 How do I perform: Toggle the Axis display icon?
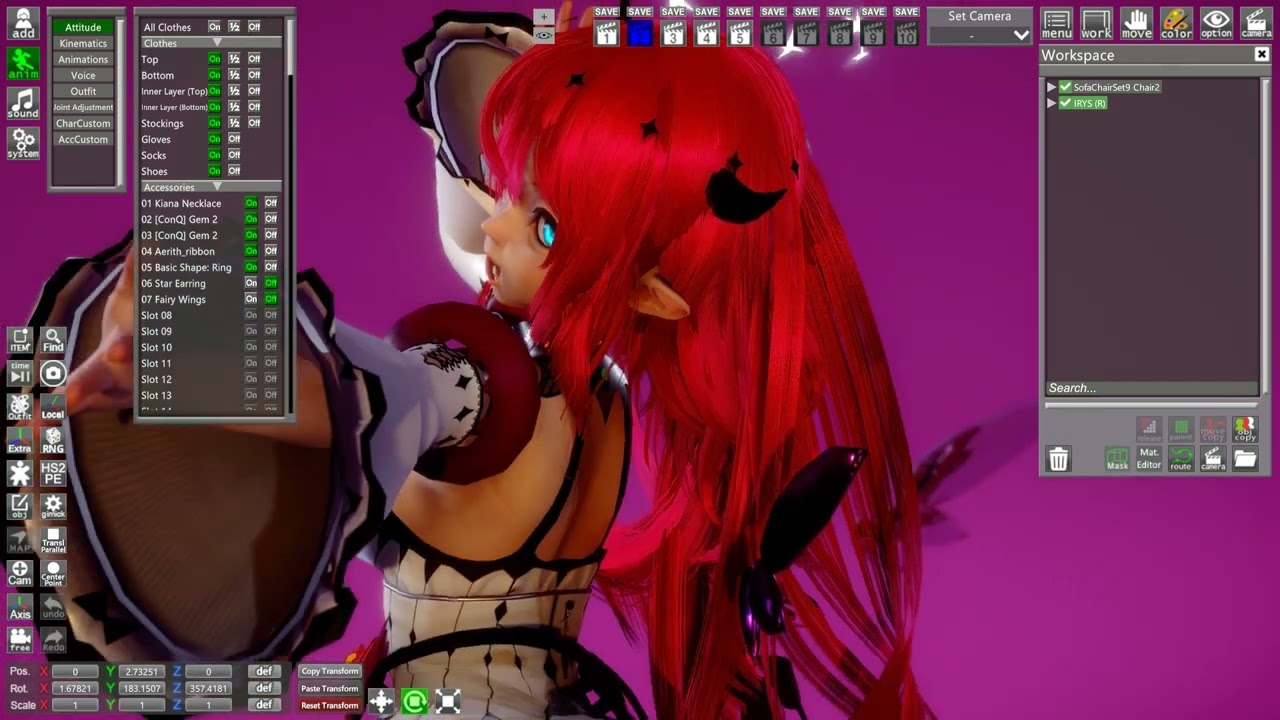20,606
